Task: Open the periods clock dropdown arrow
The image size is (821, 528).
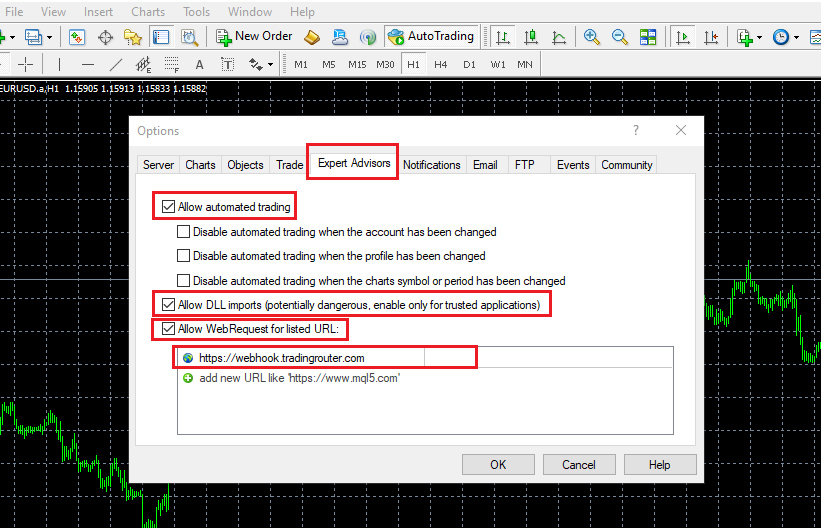Action: click(x=796, y=38)
